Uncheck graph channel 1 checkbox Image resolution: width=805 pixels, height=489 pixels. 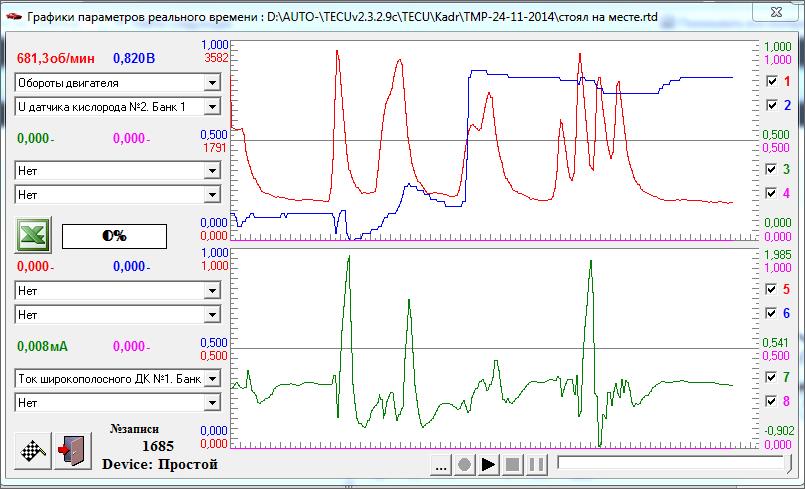point(771,81)
